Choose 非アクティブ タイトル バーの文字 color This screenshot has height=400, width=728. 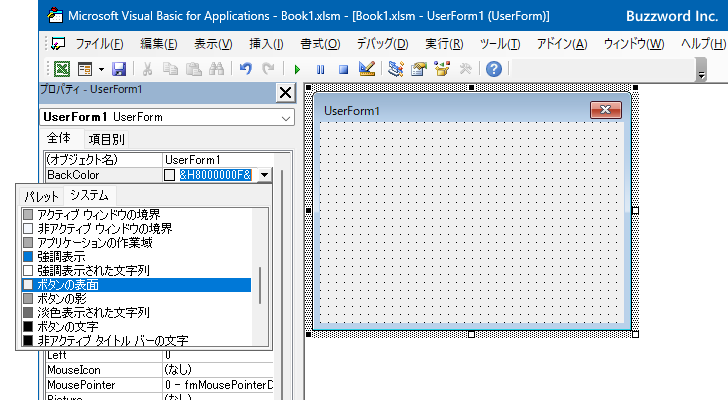click(136, 340)
